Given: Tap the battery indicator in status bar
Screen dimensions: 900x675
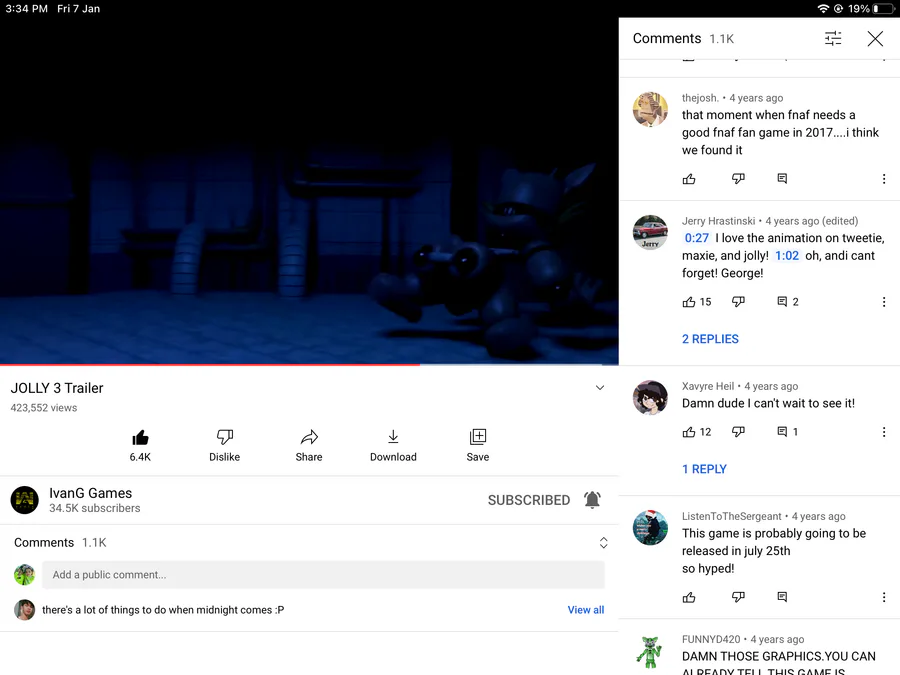Looking at the screenshot, I should click(x=883, y=9).
